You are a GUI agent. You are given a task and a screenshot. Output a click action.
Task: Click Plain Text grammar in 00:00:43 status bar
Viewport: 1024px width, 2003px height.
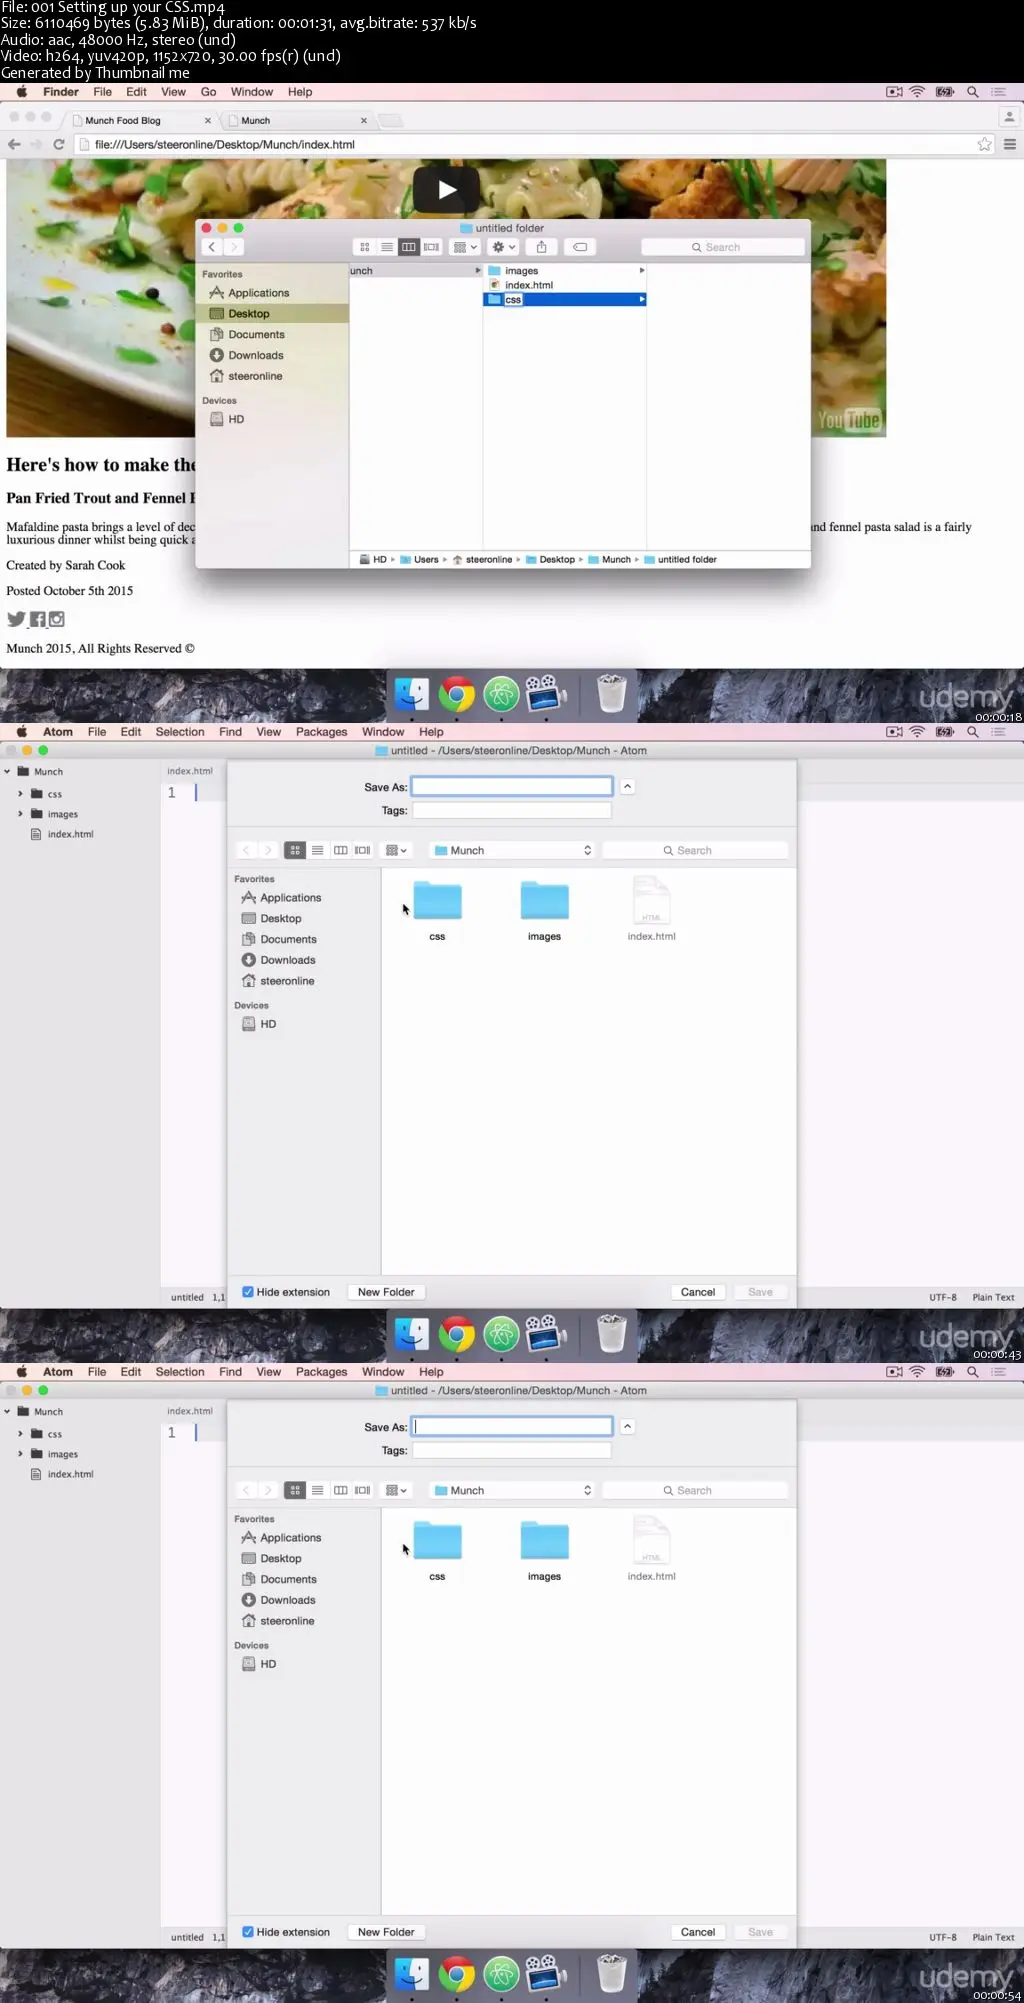pos(993,1297)
